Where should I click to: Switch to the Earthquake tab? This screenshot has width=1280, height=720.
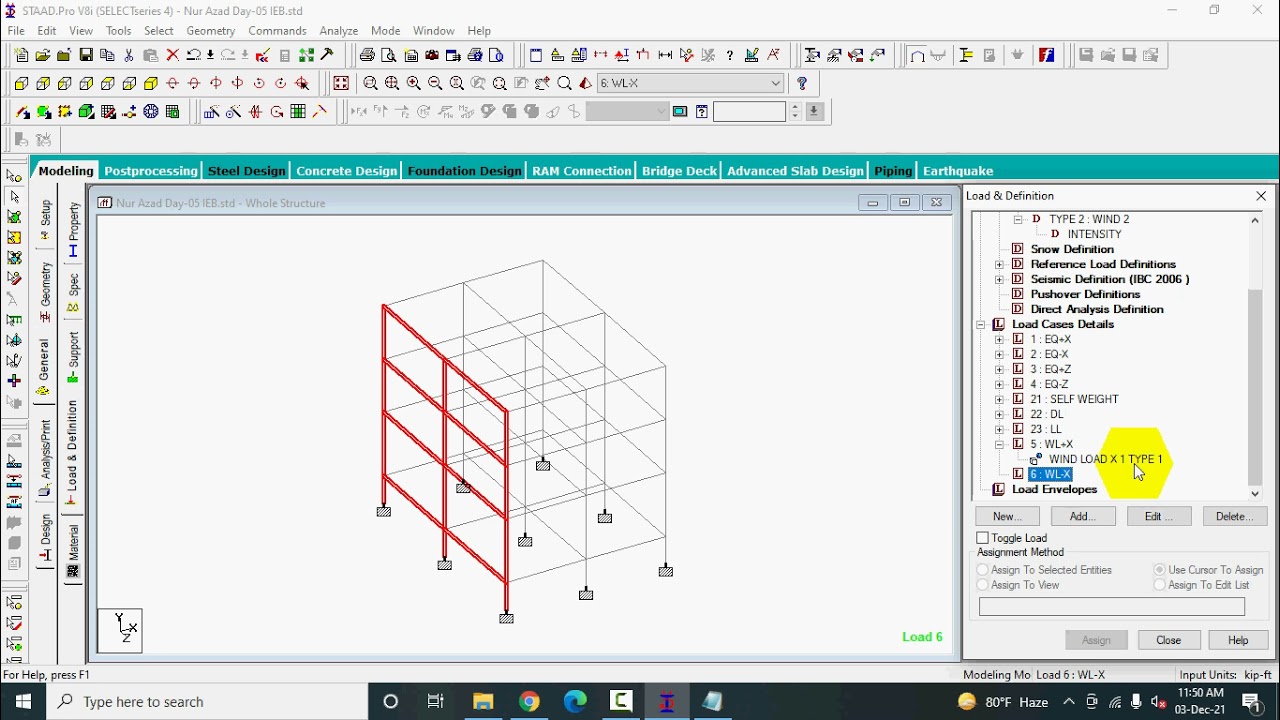[957, 171]
